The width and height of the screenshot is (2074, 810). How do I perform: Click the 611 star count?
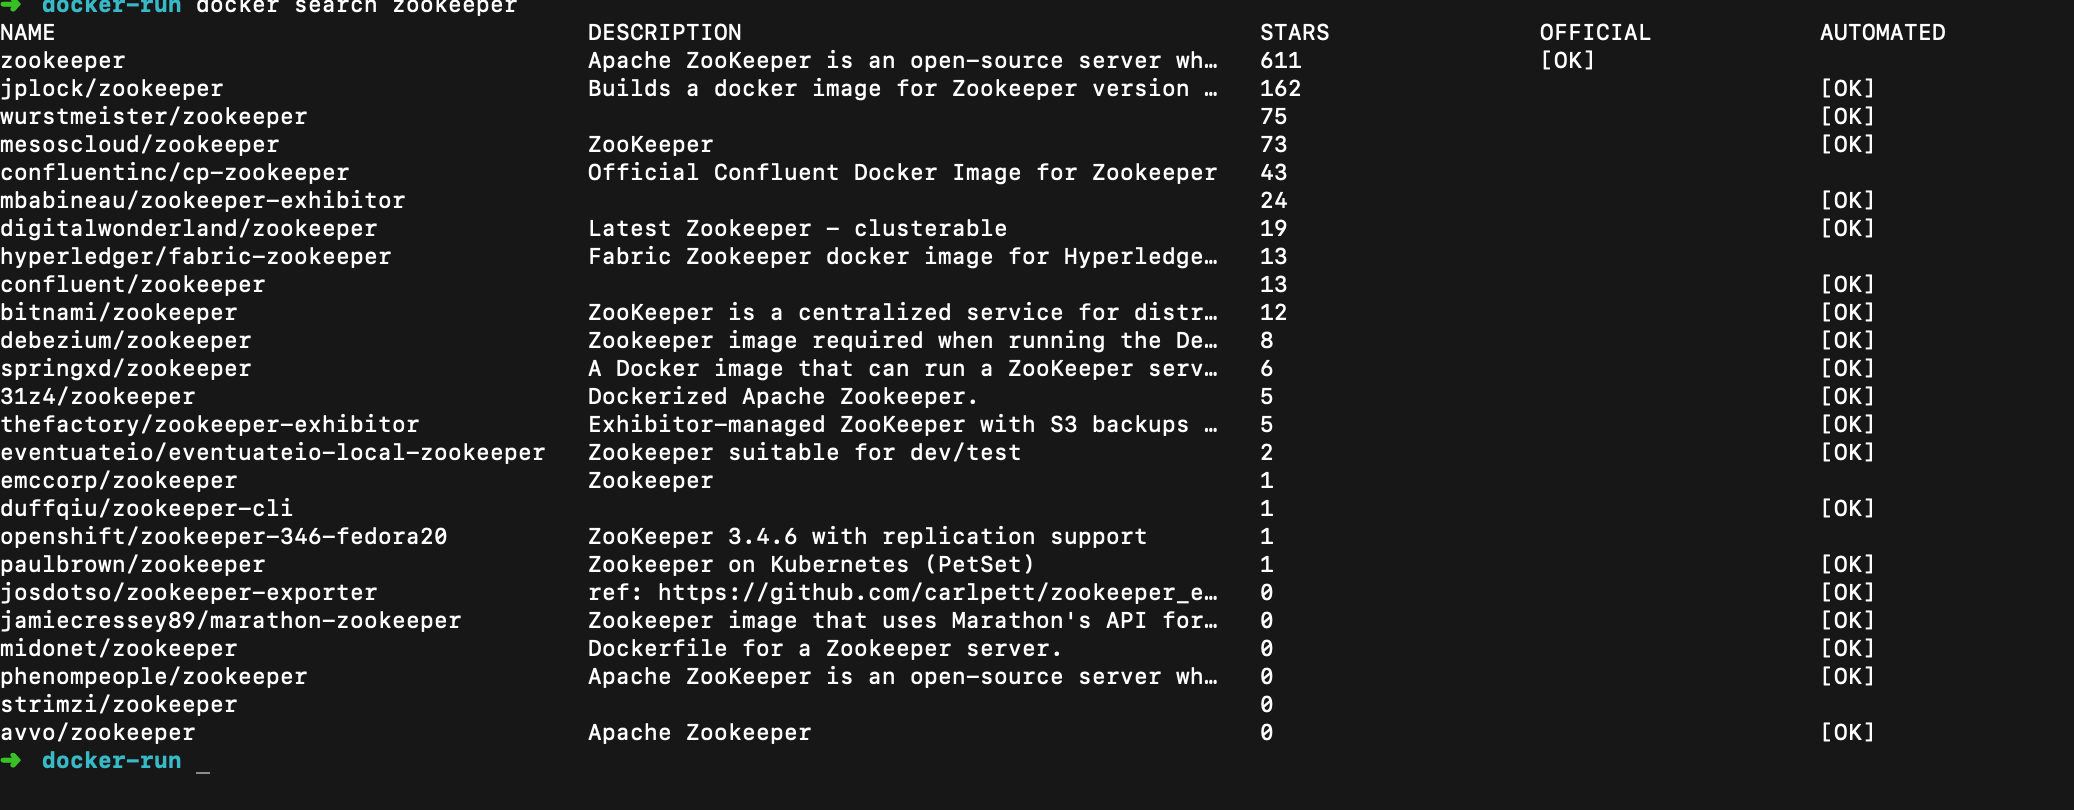tap(1280, 61)
